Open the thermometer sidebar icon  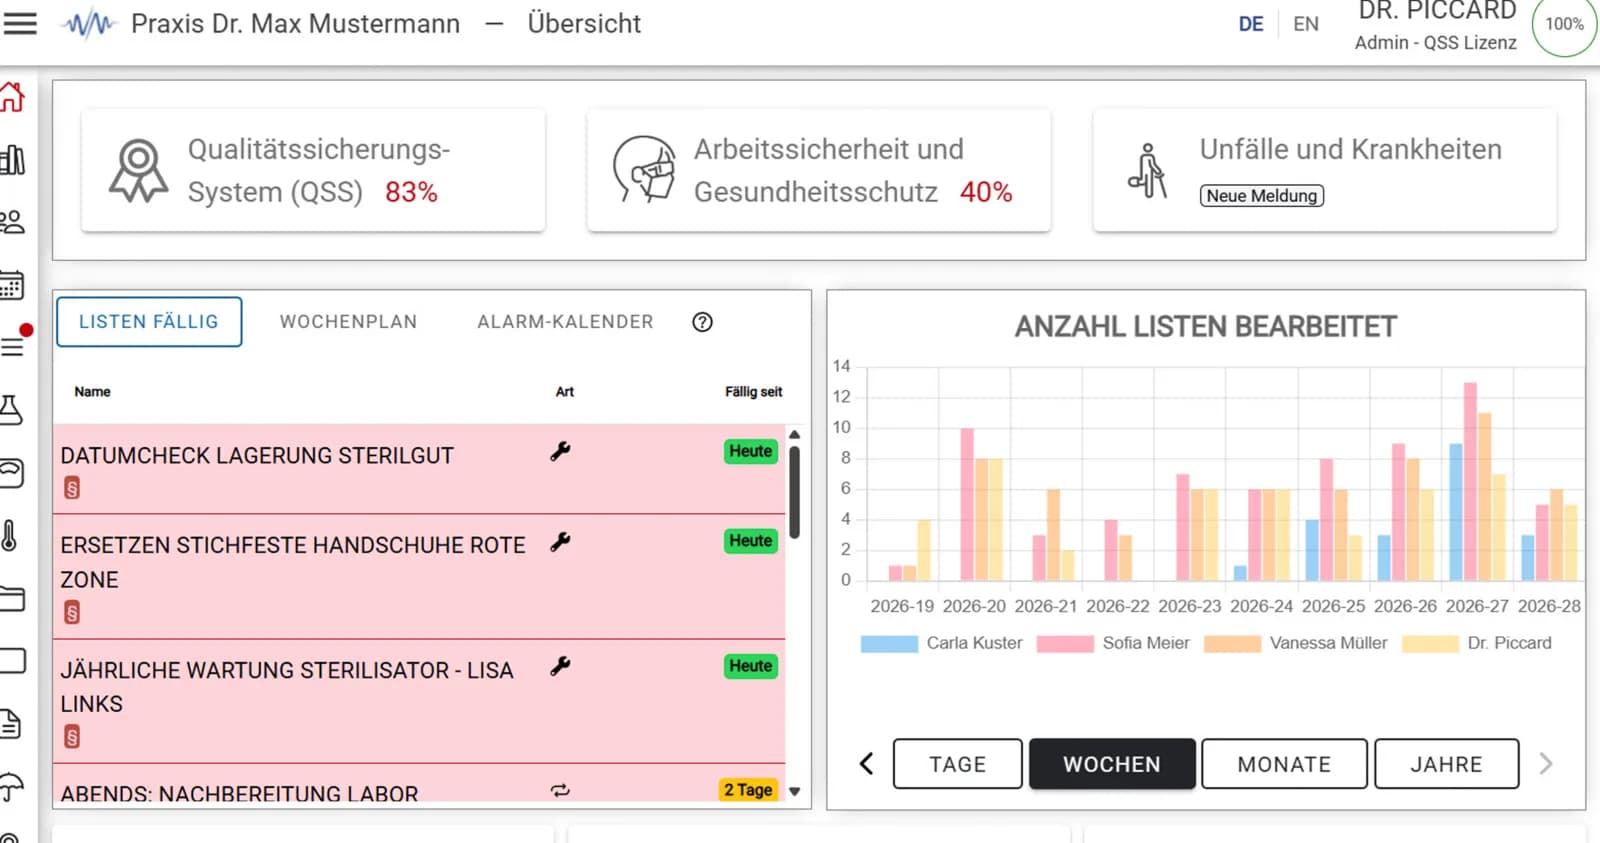point(10,535)
